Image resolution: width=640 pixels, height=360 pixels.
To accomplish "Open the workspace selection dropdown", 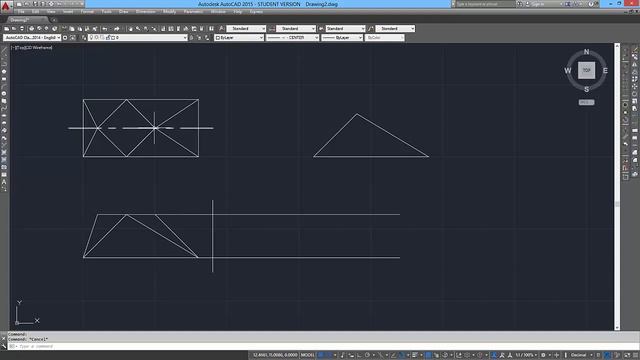I will point(32,38).
